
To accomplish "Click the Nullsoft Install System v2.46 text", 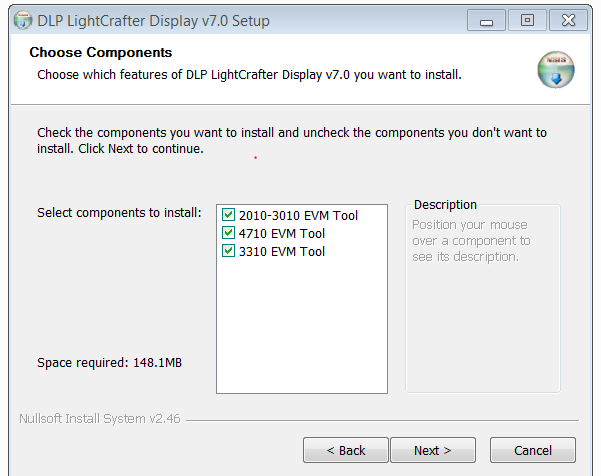I will 100,419.
